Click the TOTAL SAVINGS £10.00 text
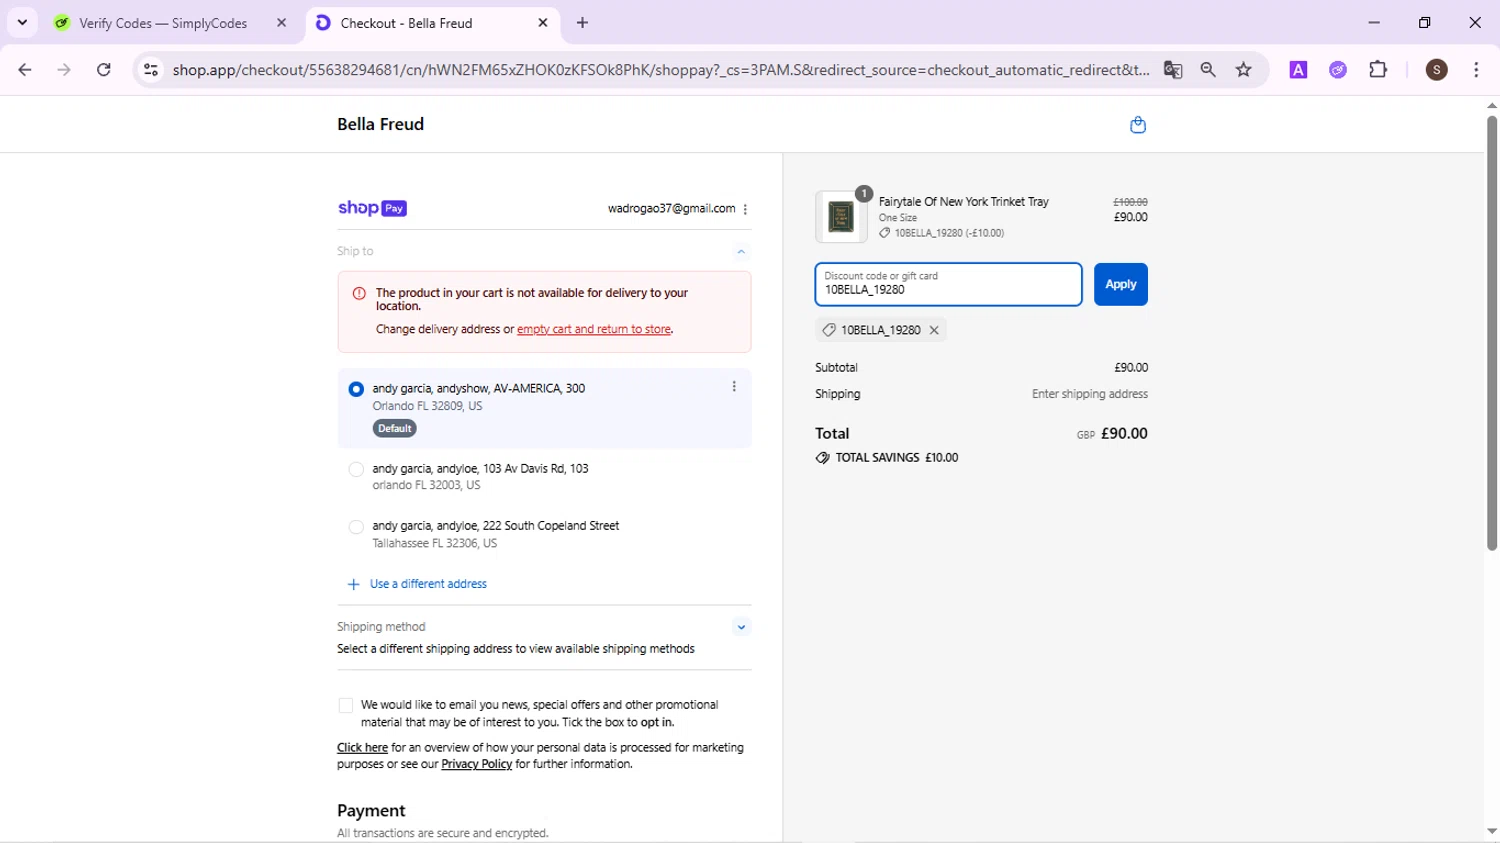The image size is (1500, 843). click(x=897, y=458)
